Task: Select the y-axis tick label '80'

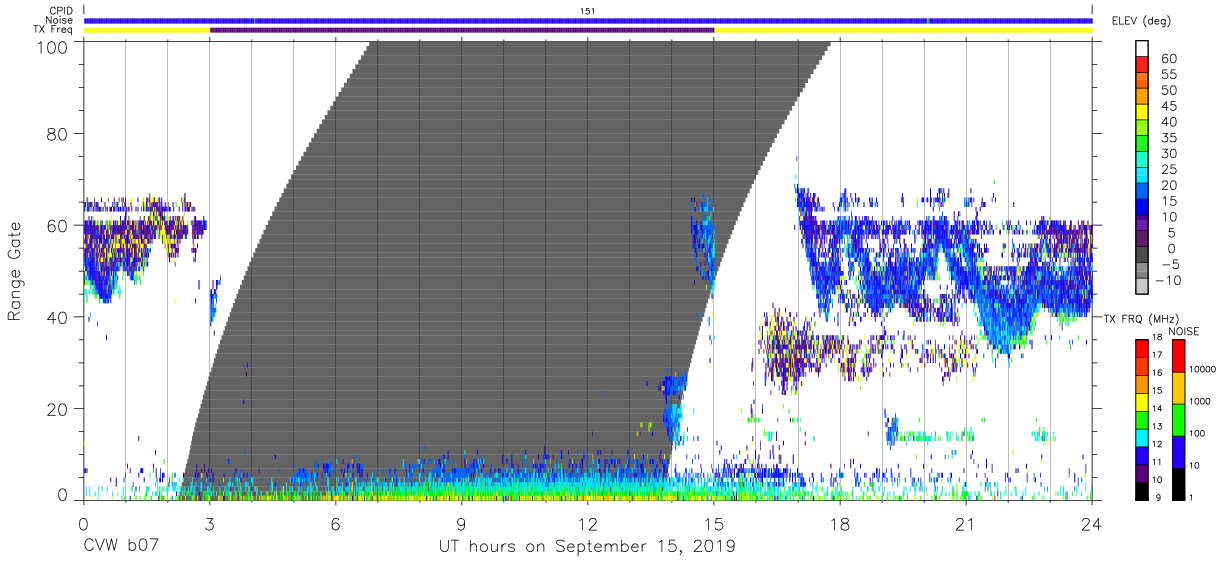Action: (x=59, y=134)
